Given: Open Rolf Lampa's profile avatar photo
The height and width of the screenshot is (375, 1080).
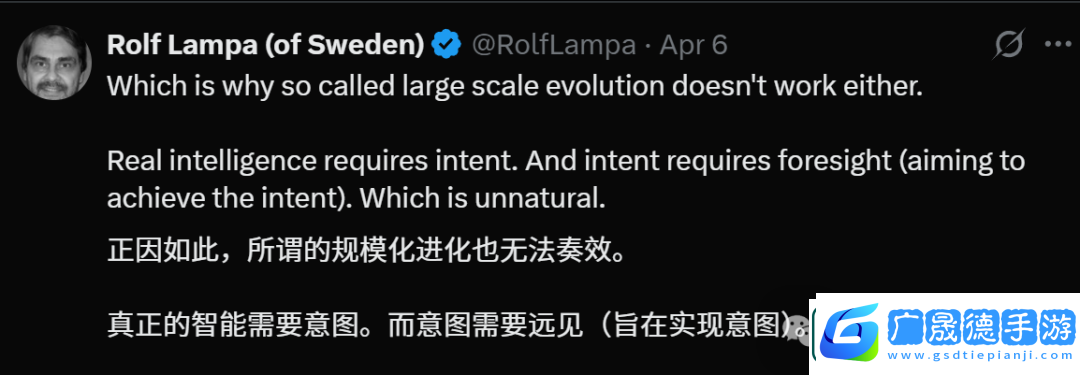Looking at the screenshot, I should click(x=54, y=63).
